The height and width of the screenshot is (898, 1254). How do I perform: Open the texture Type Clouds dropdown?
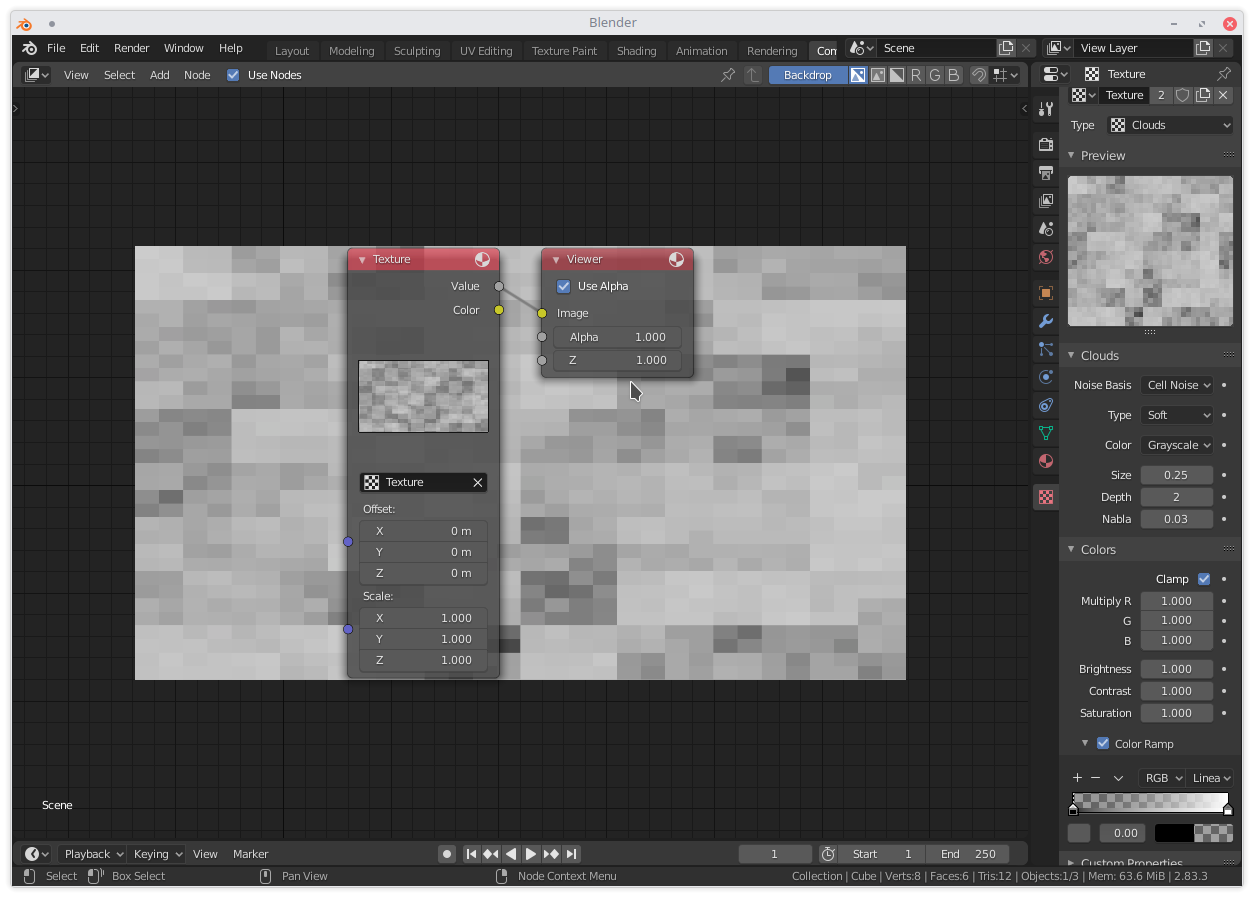1171,125
